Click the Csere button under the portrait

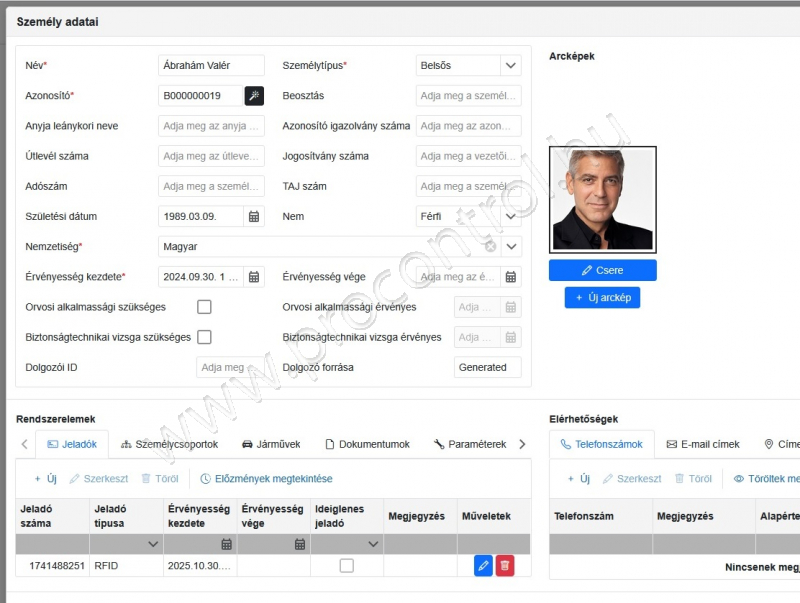click(x=602, y=270)
